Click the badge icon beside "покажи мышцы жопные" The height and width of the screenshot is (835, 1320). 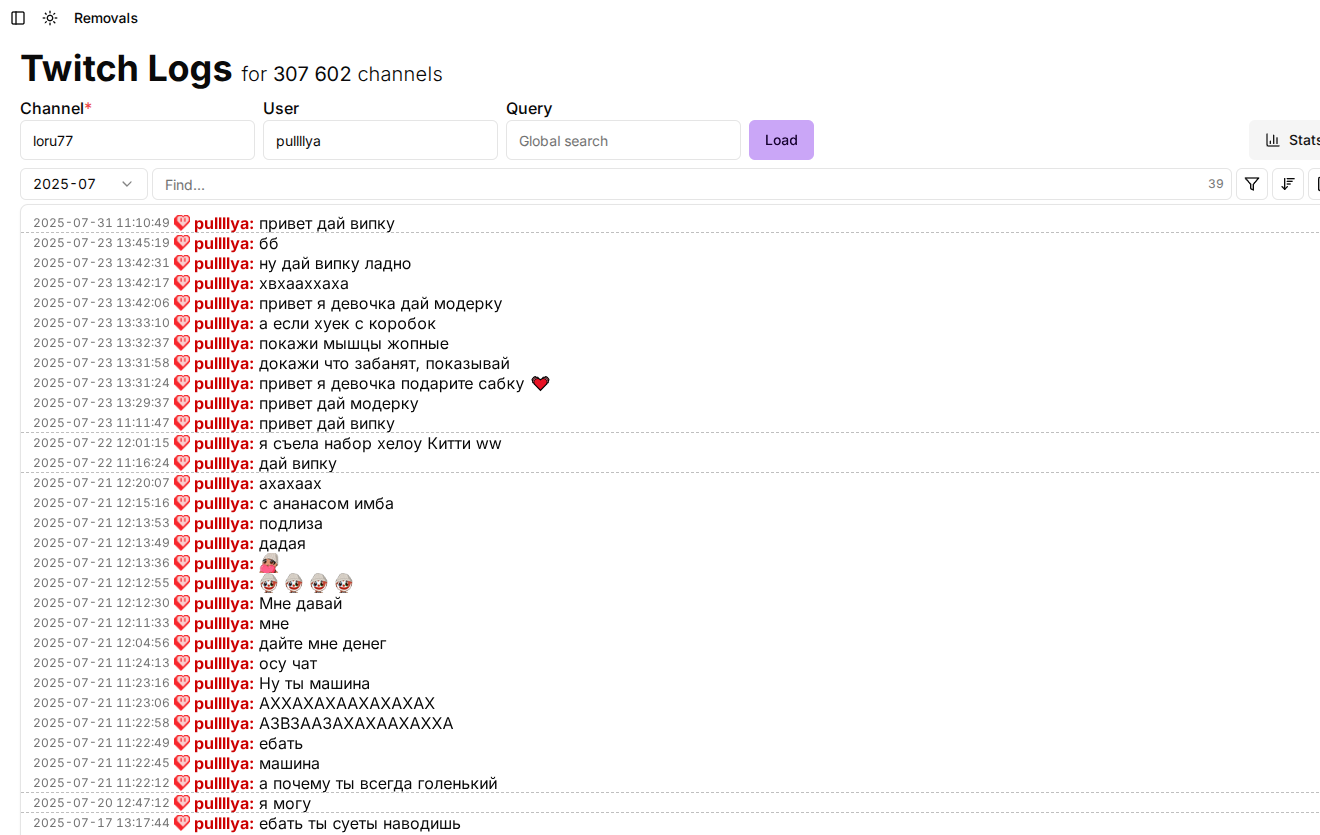pyautogui.click(x=182, y=343)
